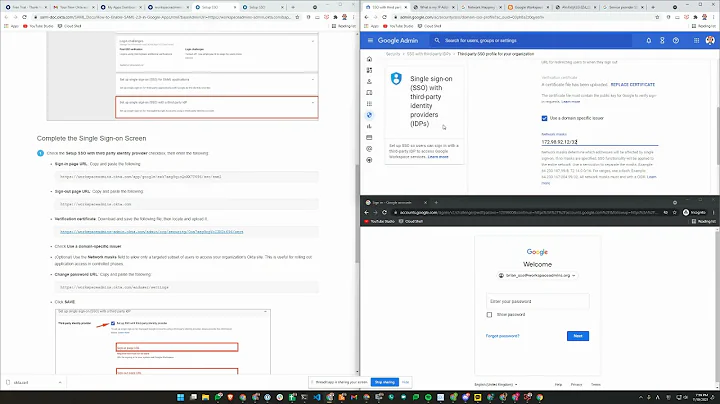Open Chrome menu in the Google Admin window
The width and height of the screenshot is (720, 404).
[713, 17]
